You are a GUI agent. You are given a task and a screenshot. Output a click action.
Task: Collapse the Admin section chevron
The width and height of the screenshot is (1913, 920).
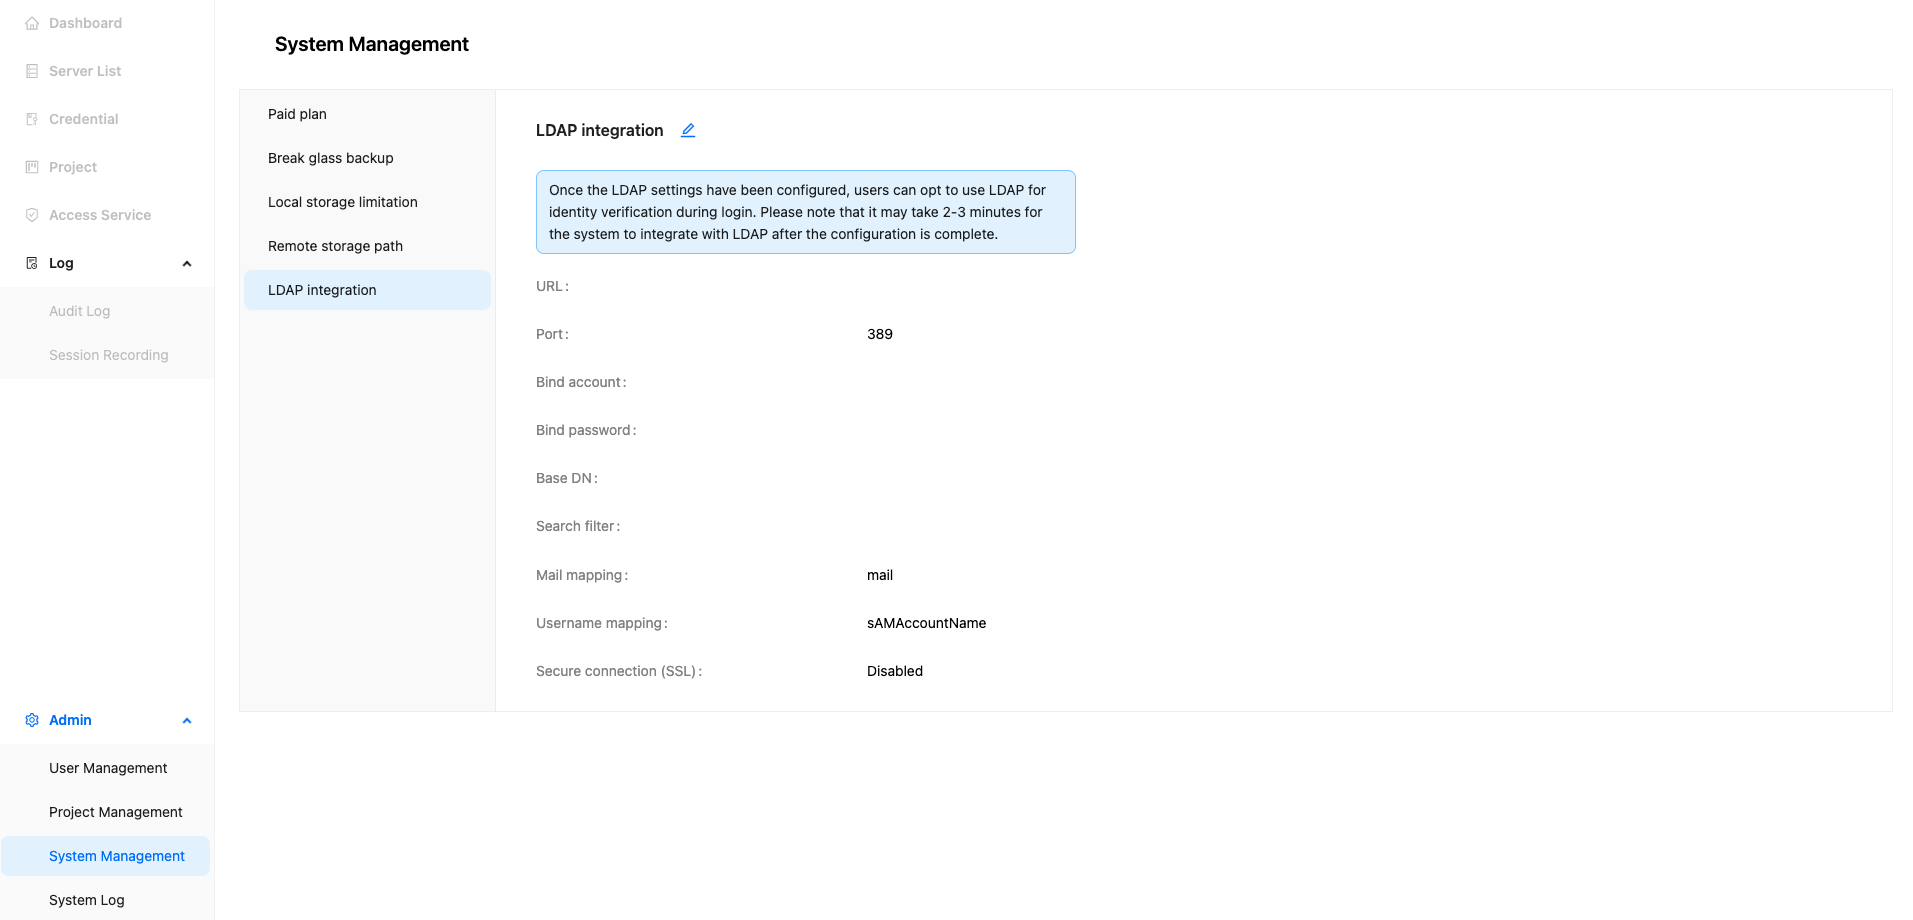tap(187, 720)
